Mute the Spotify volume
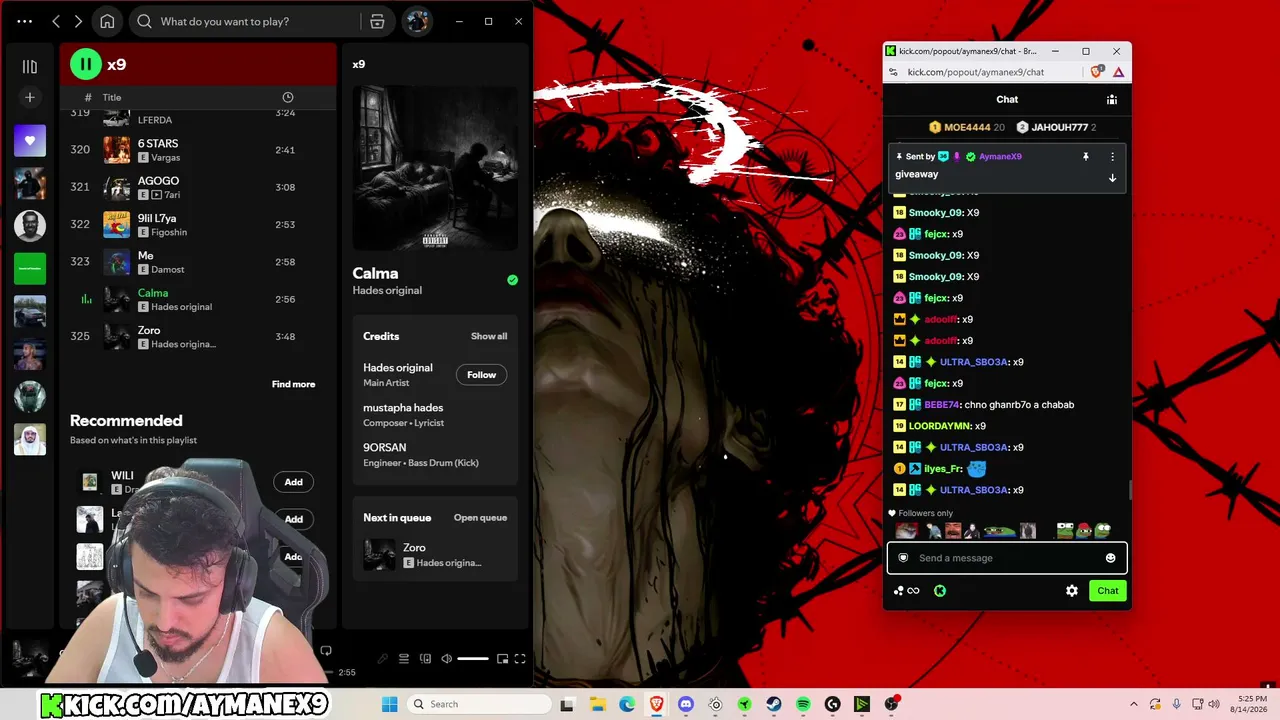This screenshot has width=1280, height=720. [447, 658]
